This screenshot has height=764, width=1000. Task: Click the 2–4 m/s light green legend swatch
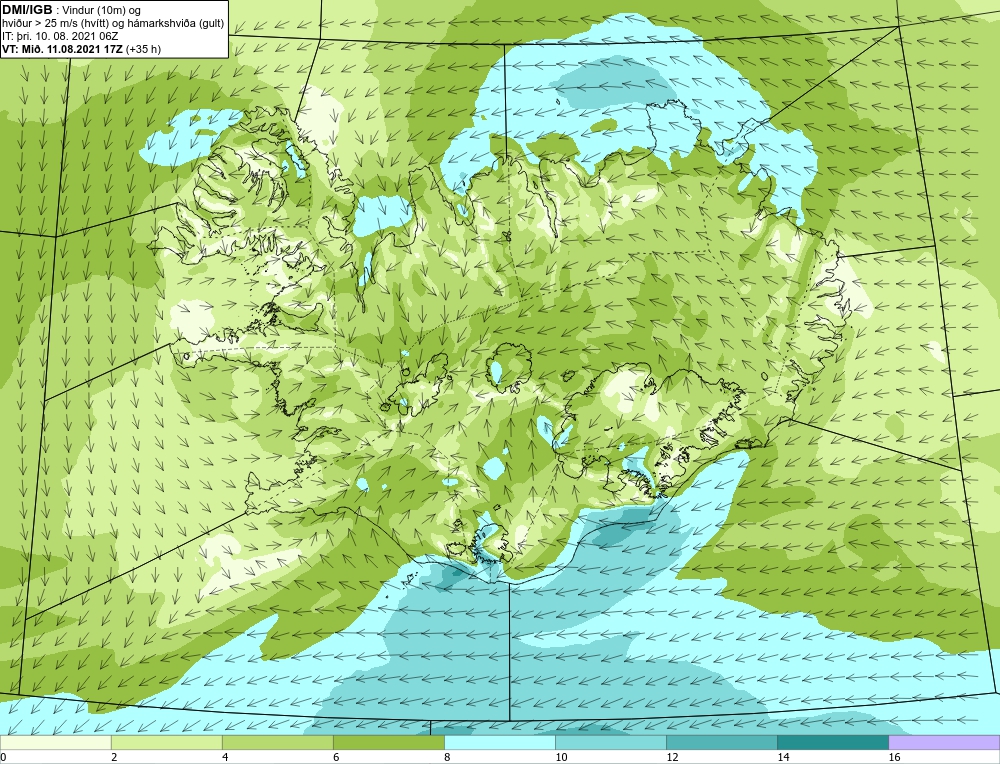[x=166, y=743]
